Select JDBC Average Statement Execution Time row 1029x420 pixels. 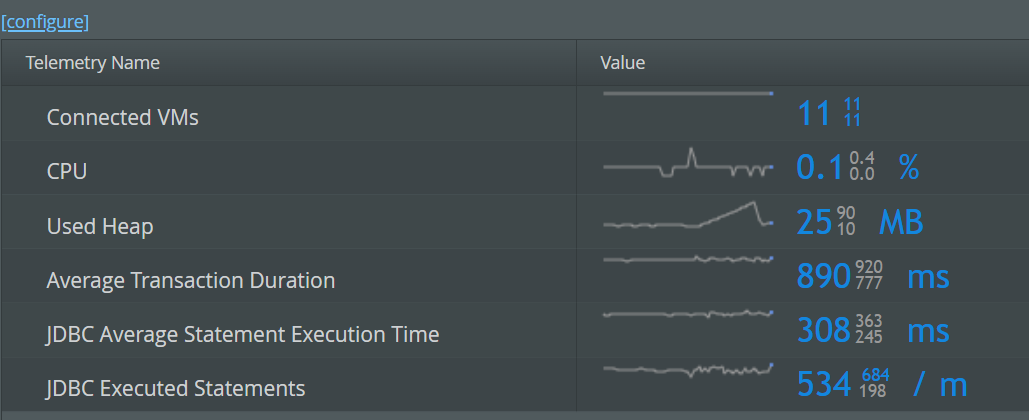515,330
